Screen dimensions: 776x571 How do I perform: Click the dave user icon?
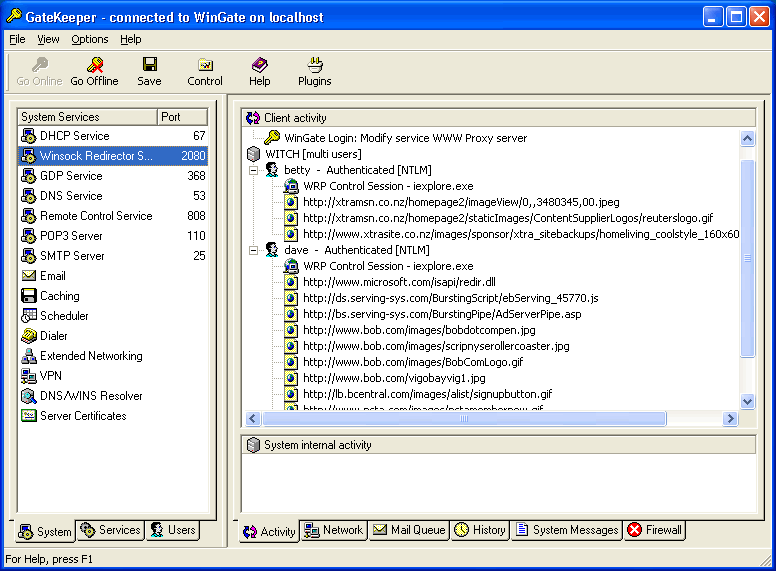click(x=272, y=250)
